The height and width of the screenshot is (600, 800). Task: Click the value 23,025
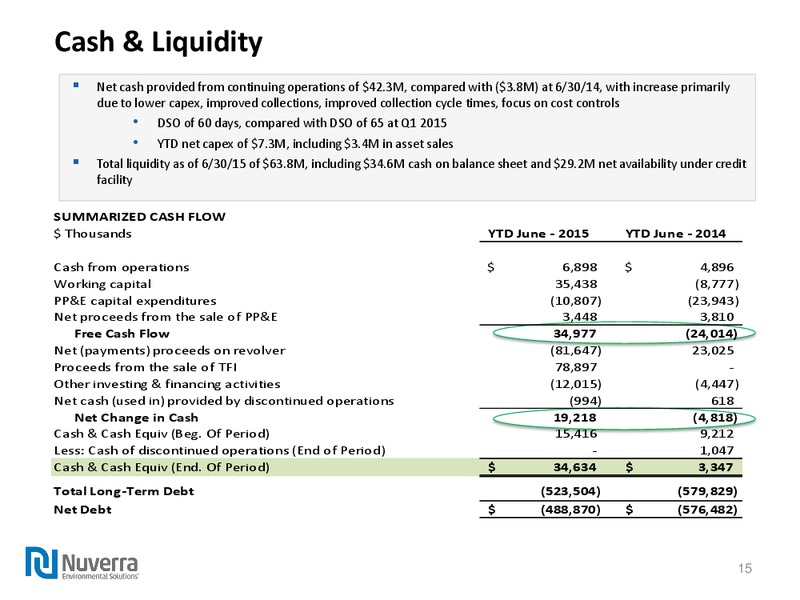tap(713, 351)
